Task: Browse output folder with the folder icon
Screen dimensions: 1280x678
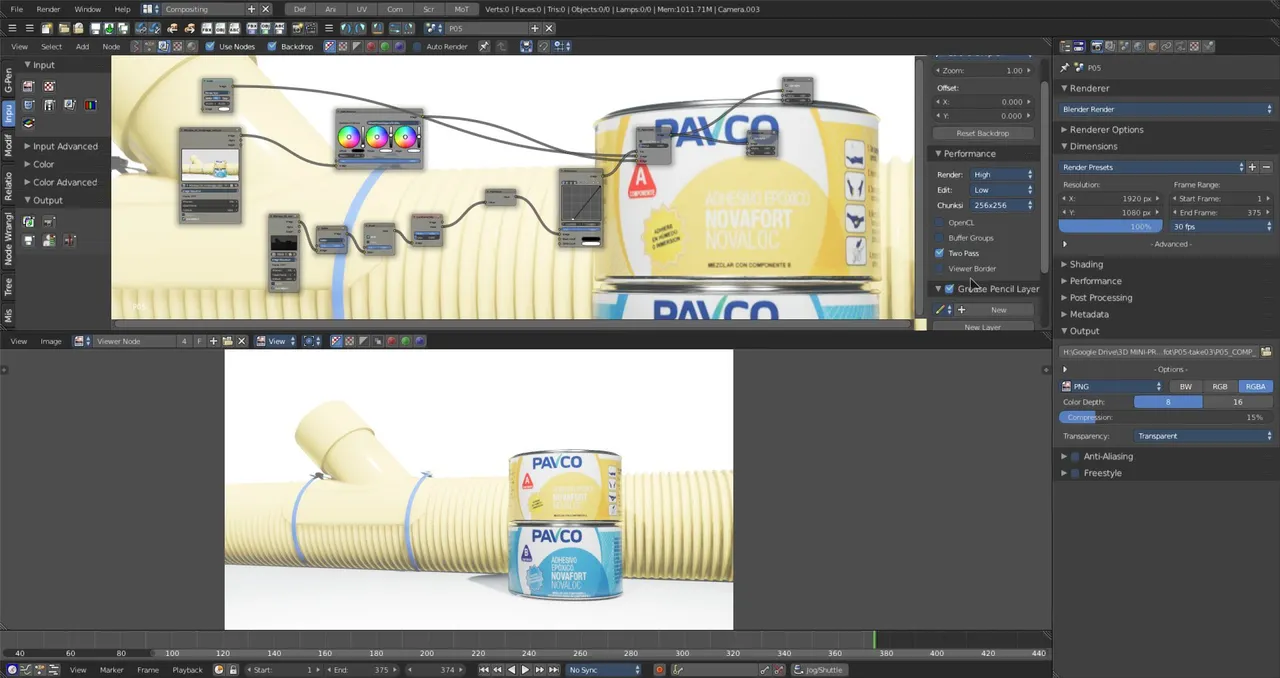Action: 1266,352
